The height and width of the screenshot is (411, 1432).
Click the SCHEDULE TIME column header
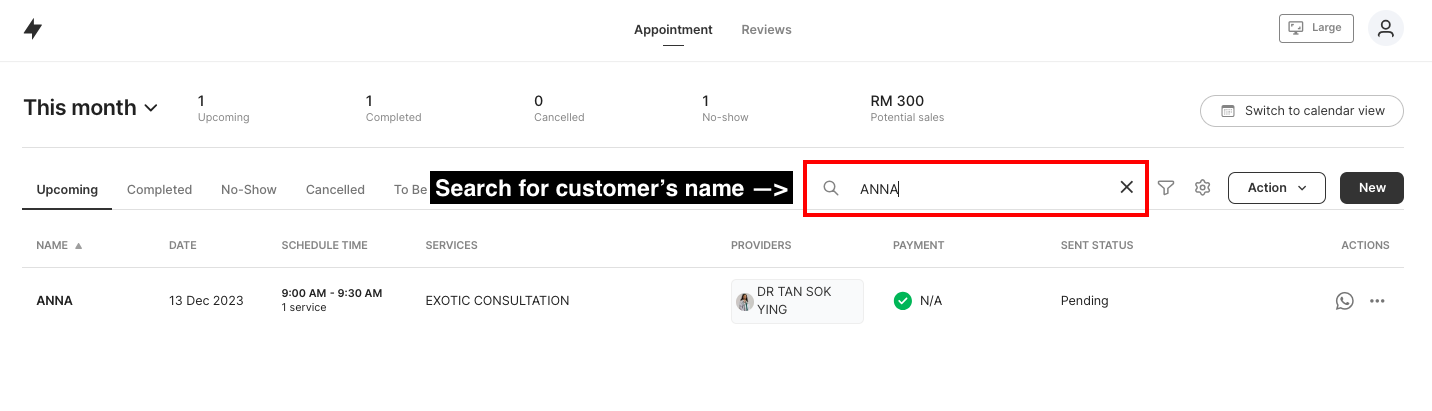tap(324, 245)
